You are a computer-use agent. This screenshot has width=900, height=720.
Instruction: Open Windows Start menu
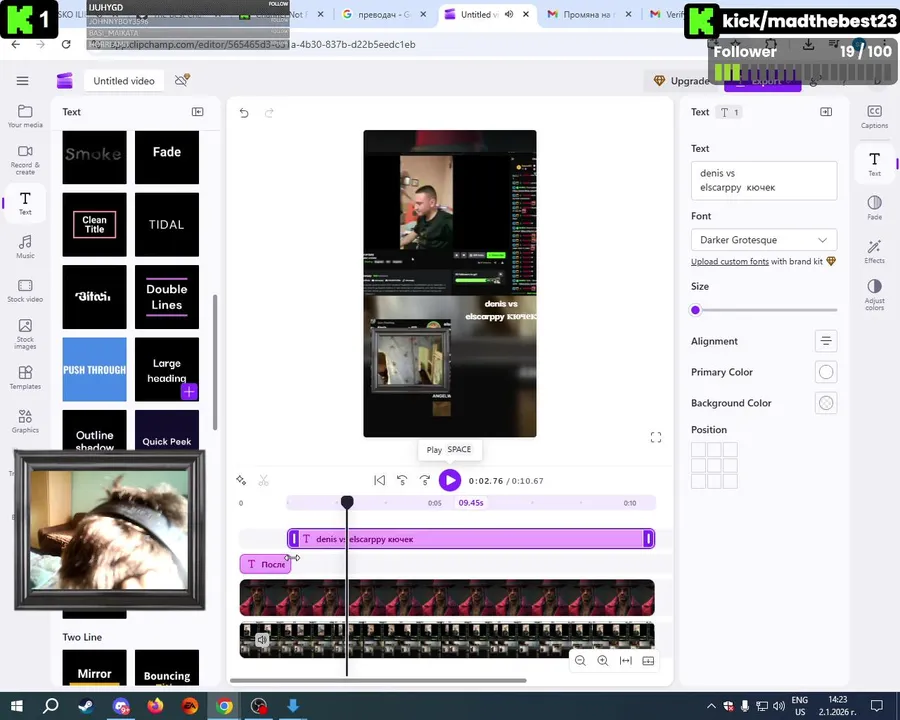(x=17, y=706)
